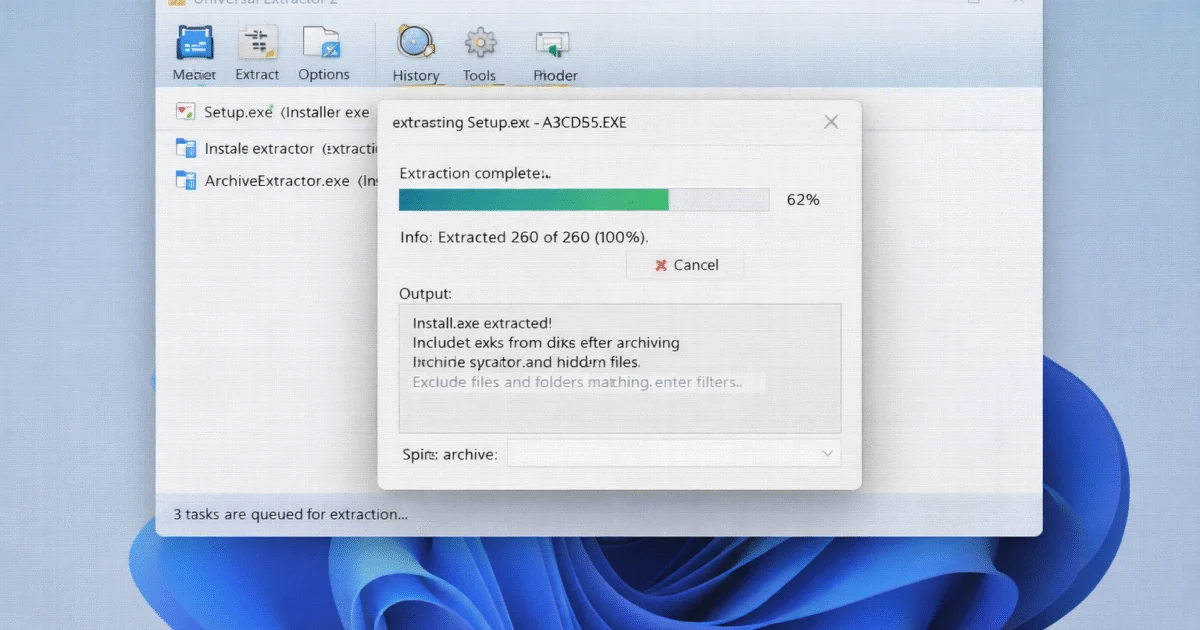This screenshot has width=1200, height=630.
Task: Click the 'Output:' label
Action: coord(425,293)
